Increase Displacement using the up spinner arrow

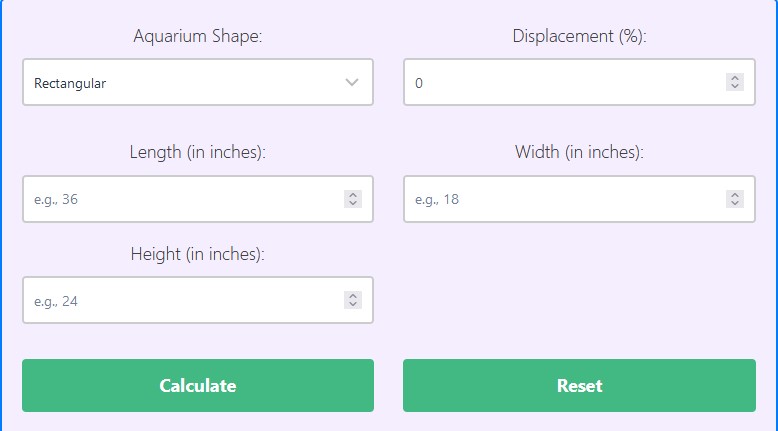click(735, 78)
